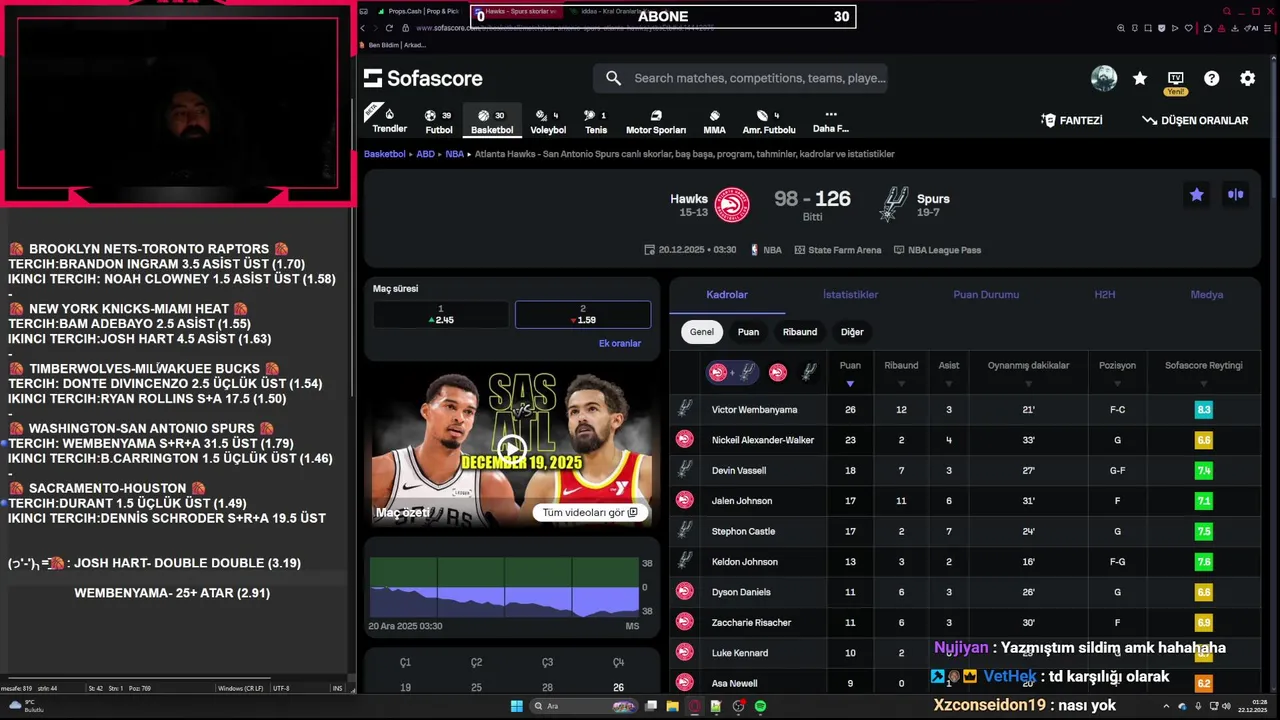Open Sofascore settings gear
The image size is (1280, 720).
coord(1248,78)
